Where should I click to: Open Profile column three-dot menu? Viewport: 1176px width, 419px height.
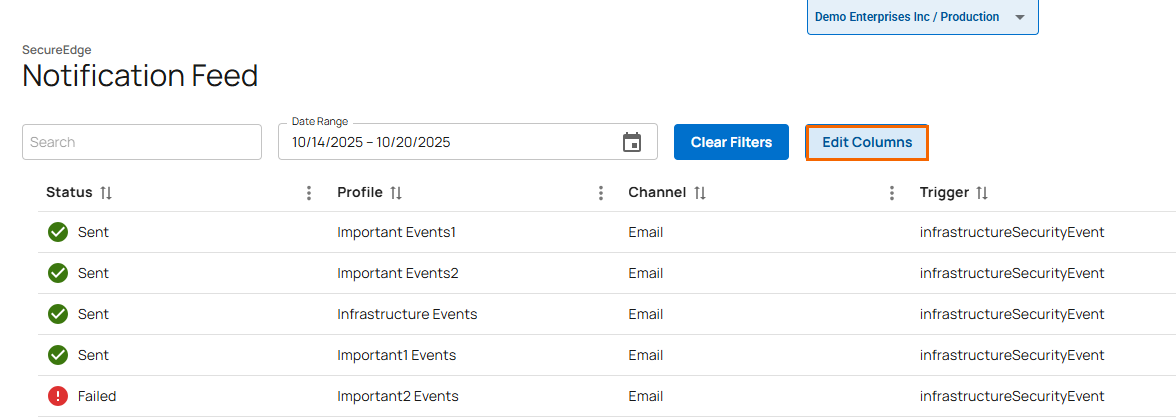click(600, 193)
